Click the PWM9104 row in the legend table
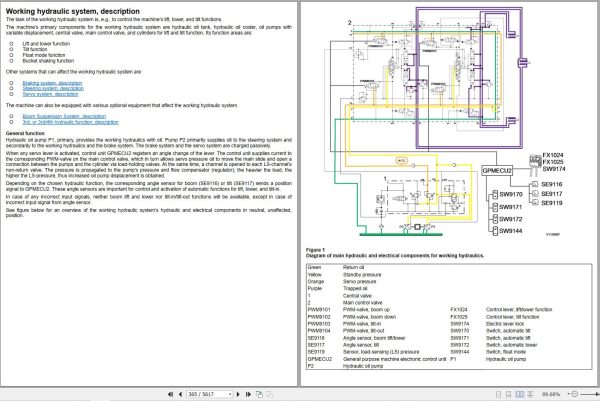 coord(449,331)
